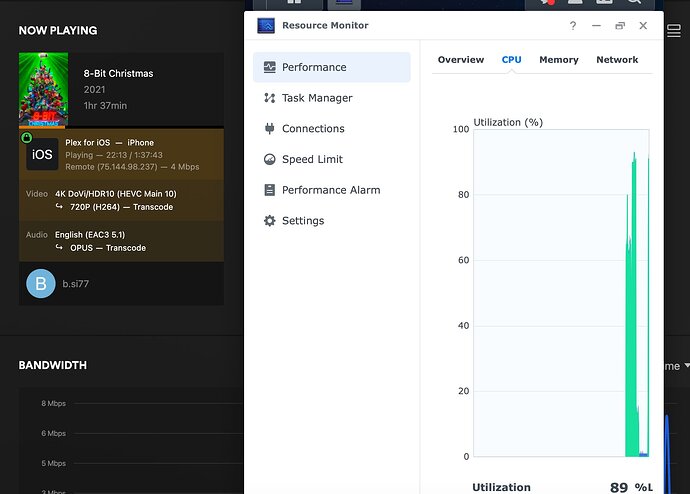The width and height of the screenshot is (690, 494).
Task: Open the 8-Bit Christmas title link
Action: [118, 73]
